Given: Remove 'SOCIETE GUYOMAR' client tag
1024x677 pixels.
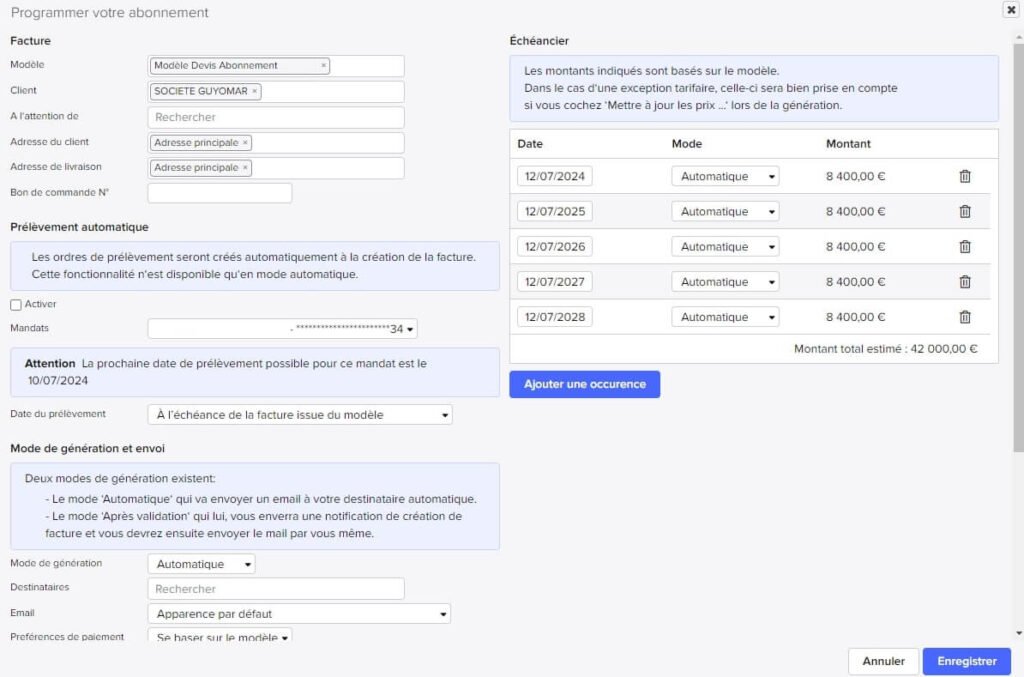Looking at the screenshot, I should 254,91.
